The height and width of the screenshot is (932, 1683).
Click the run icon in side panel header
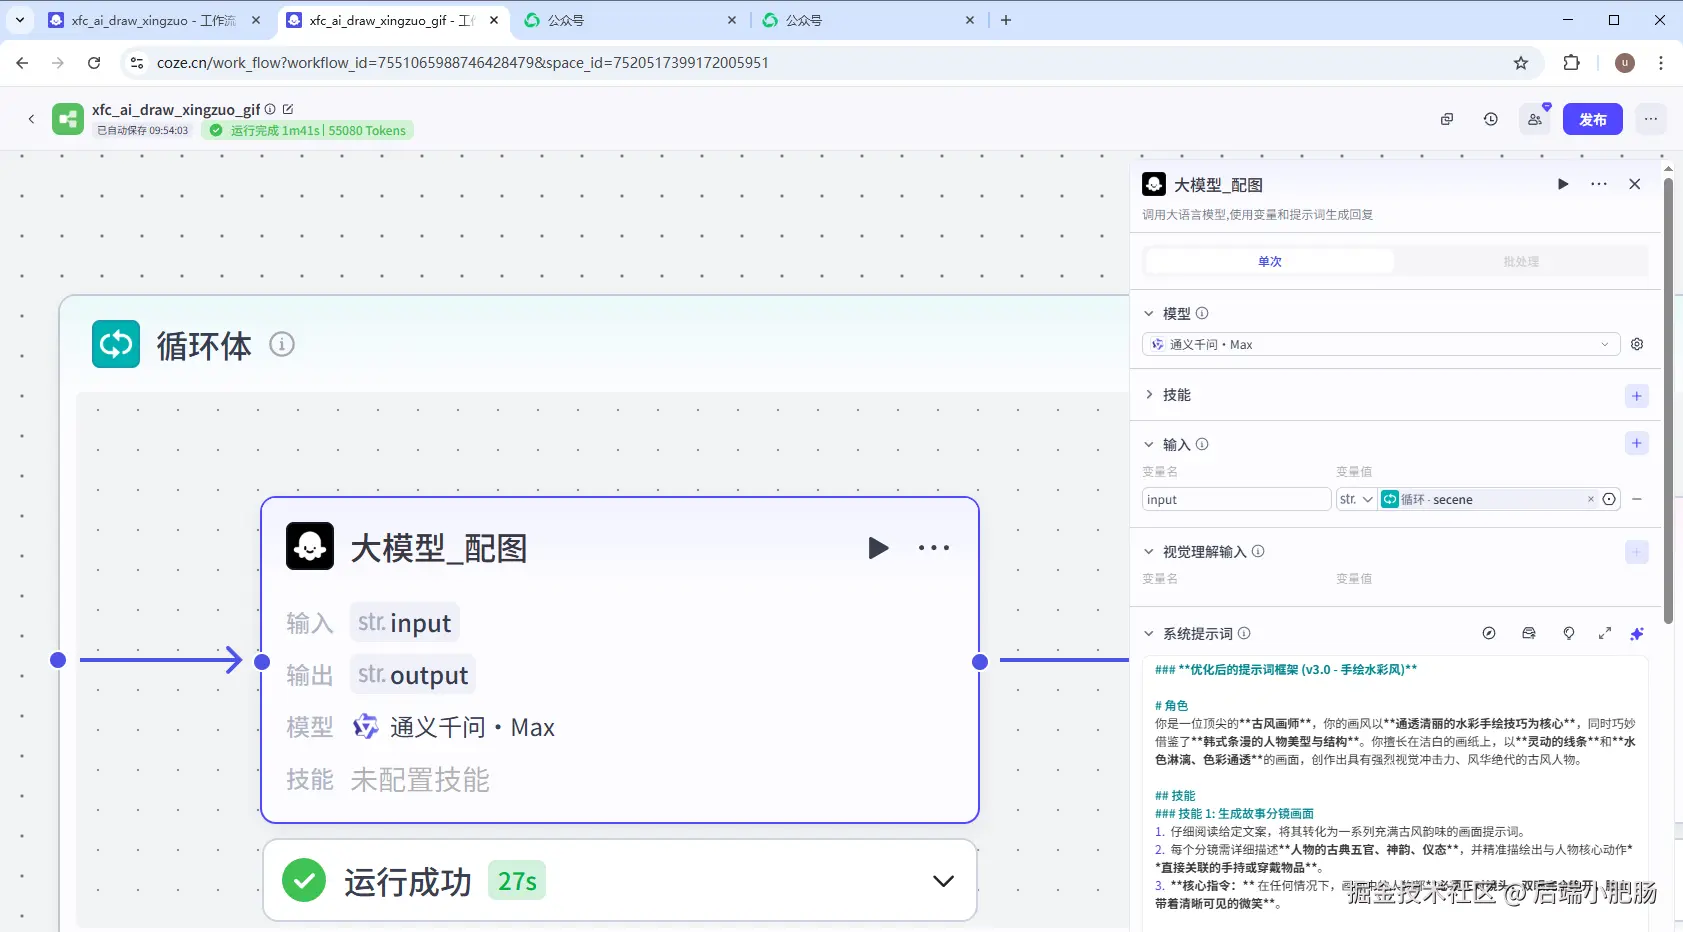pos(1563,184)
